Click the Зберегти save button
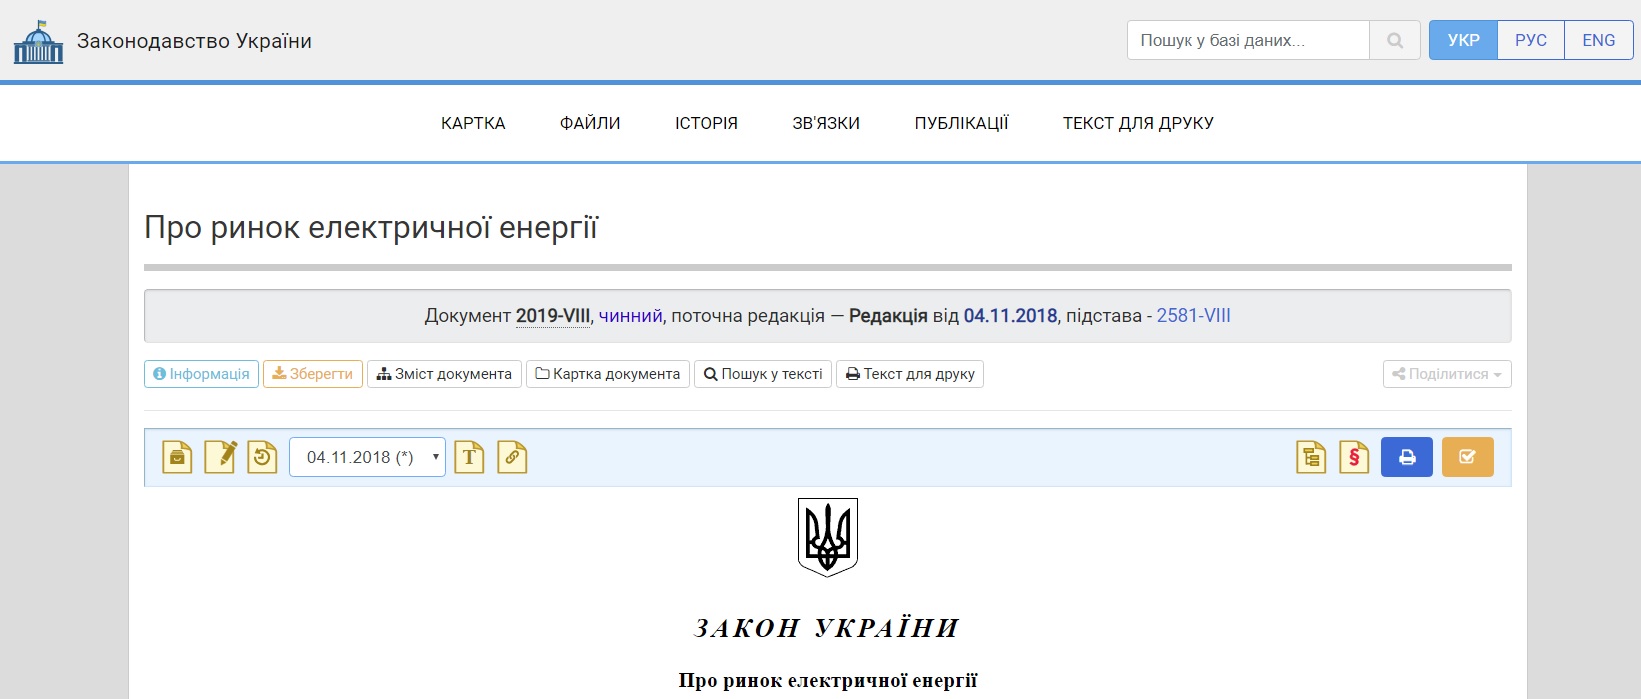The height and width of the screenshot is (699, 1641). pyautogui.click(x=313, y=374)
